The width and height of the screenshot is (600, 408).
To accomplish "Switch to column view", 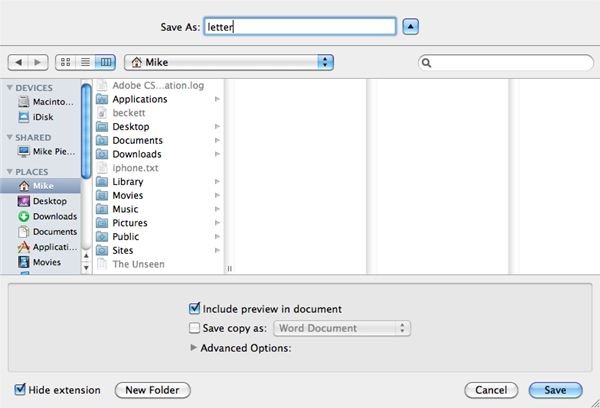I will point(105,62).
